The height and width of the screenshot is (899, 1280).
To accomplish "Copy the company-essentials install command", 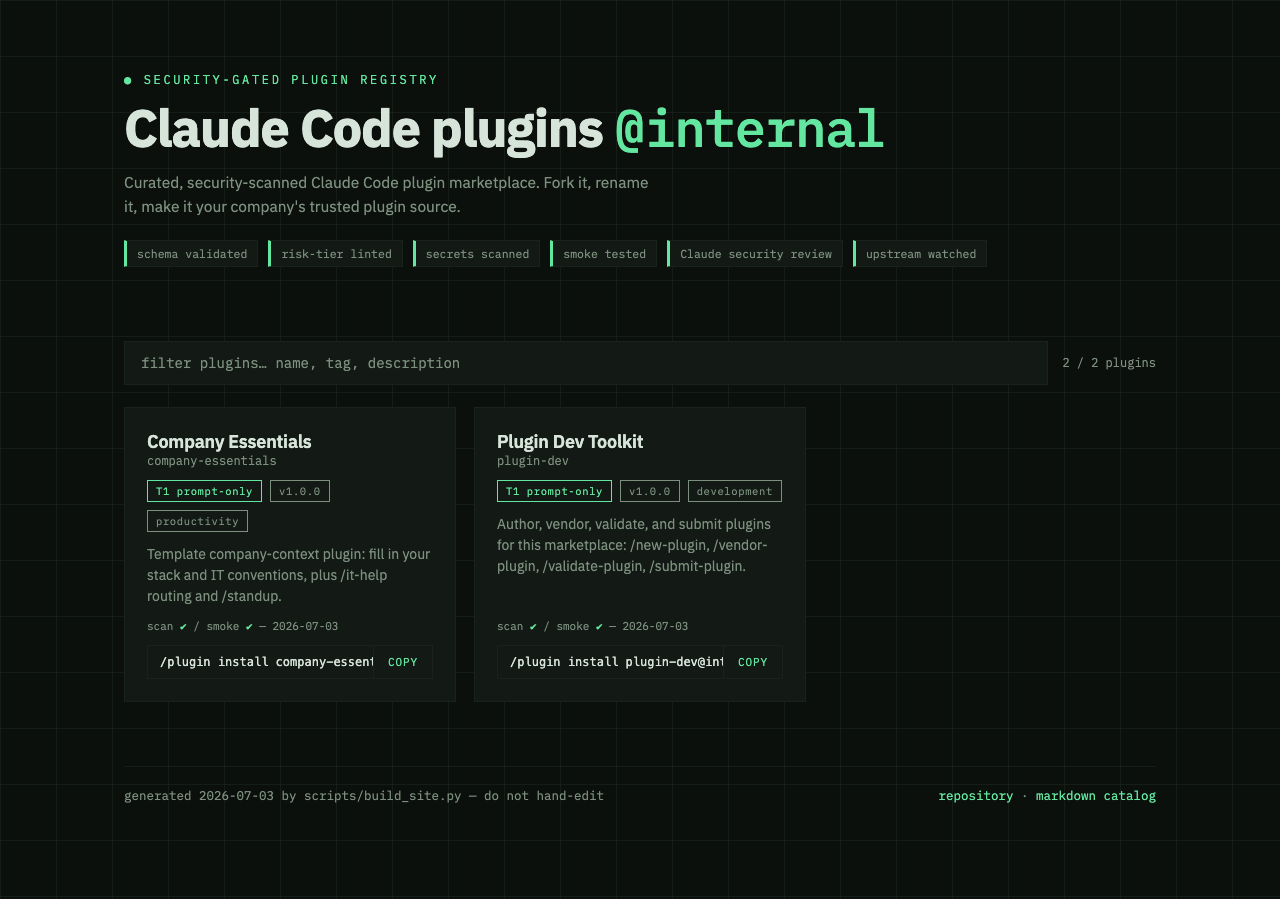I will click(403, 662).
